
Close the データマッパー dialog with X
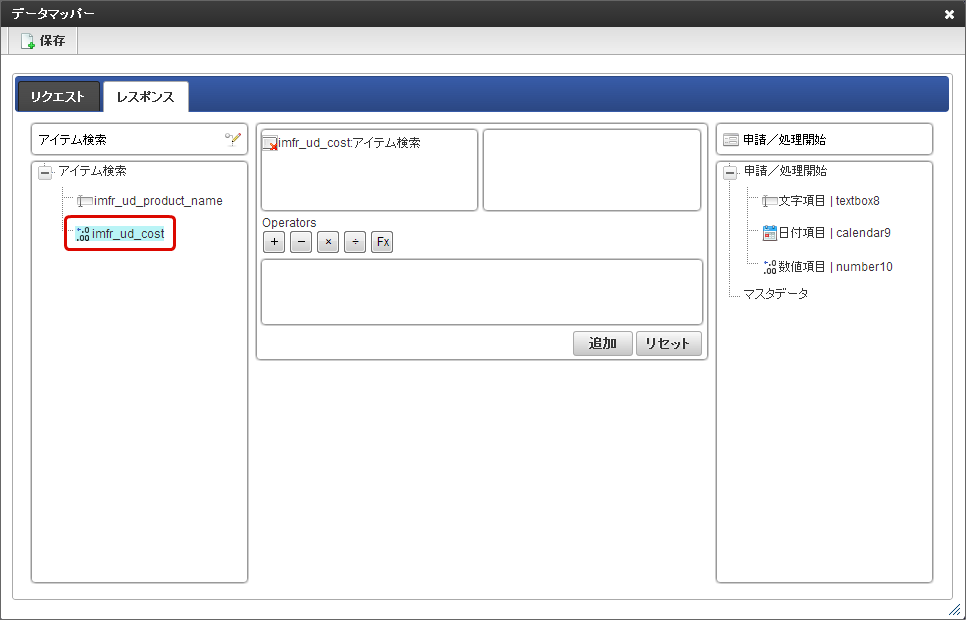[949, 14]
